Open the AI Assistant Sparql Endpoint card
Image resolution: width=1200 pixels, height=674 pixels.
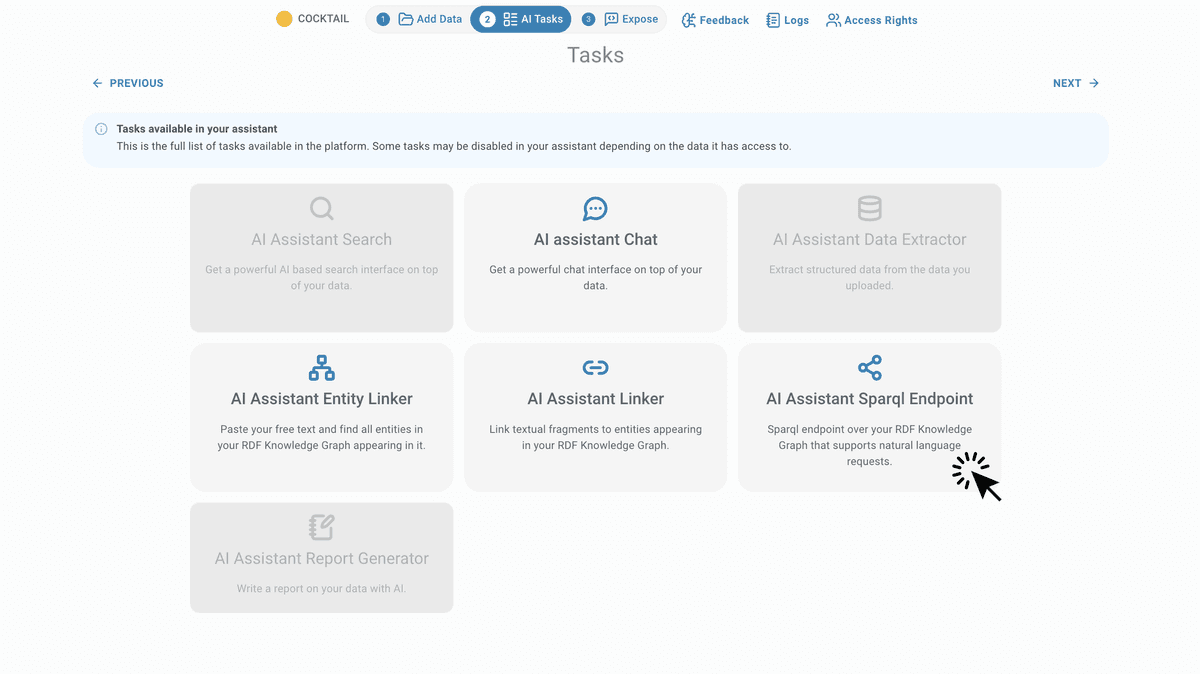coord(870,417)
